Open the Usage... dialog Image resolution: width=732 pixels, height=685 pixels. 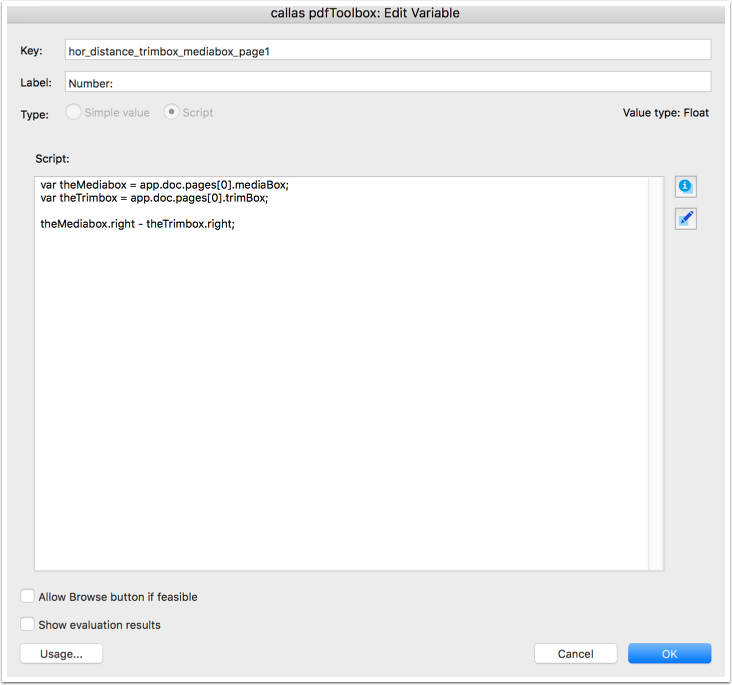[61, 654]
